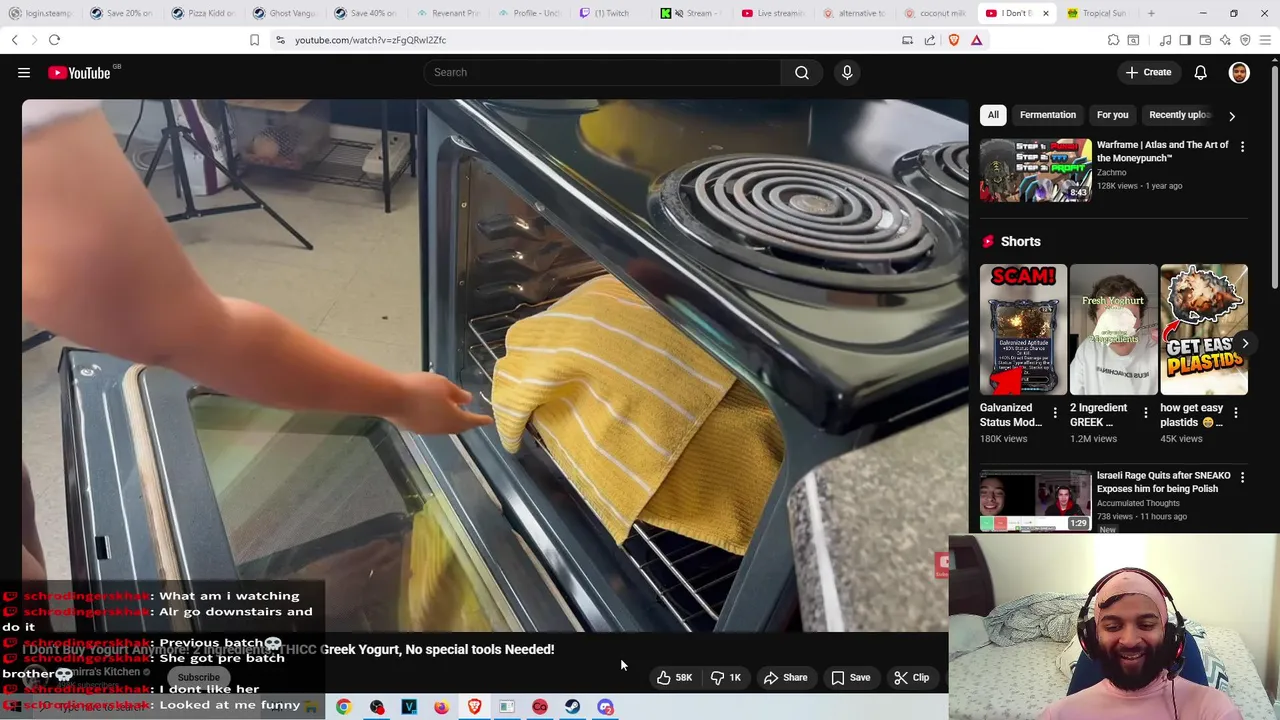Like the video showing 58K likes
This screenshot has height=720, width=1280.
(675, 677)
